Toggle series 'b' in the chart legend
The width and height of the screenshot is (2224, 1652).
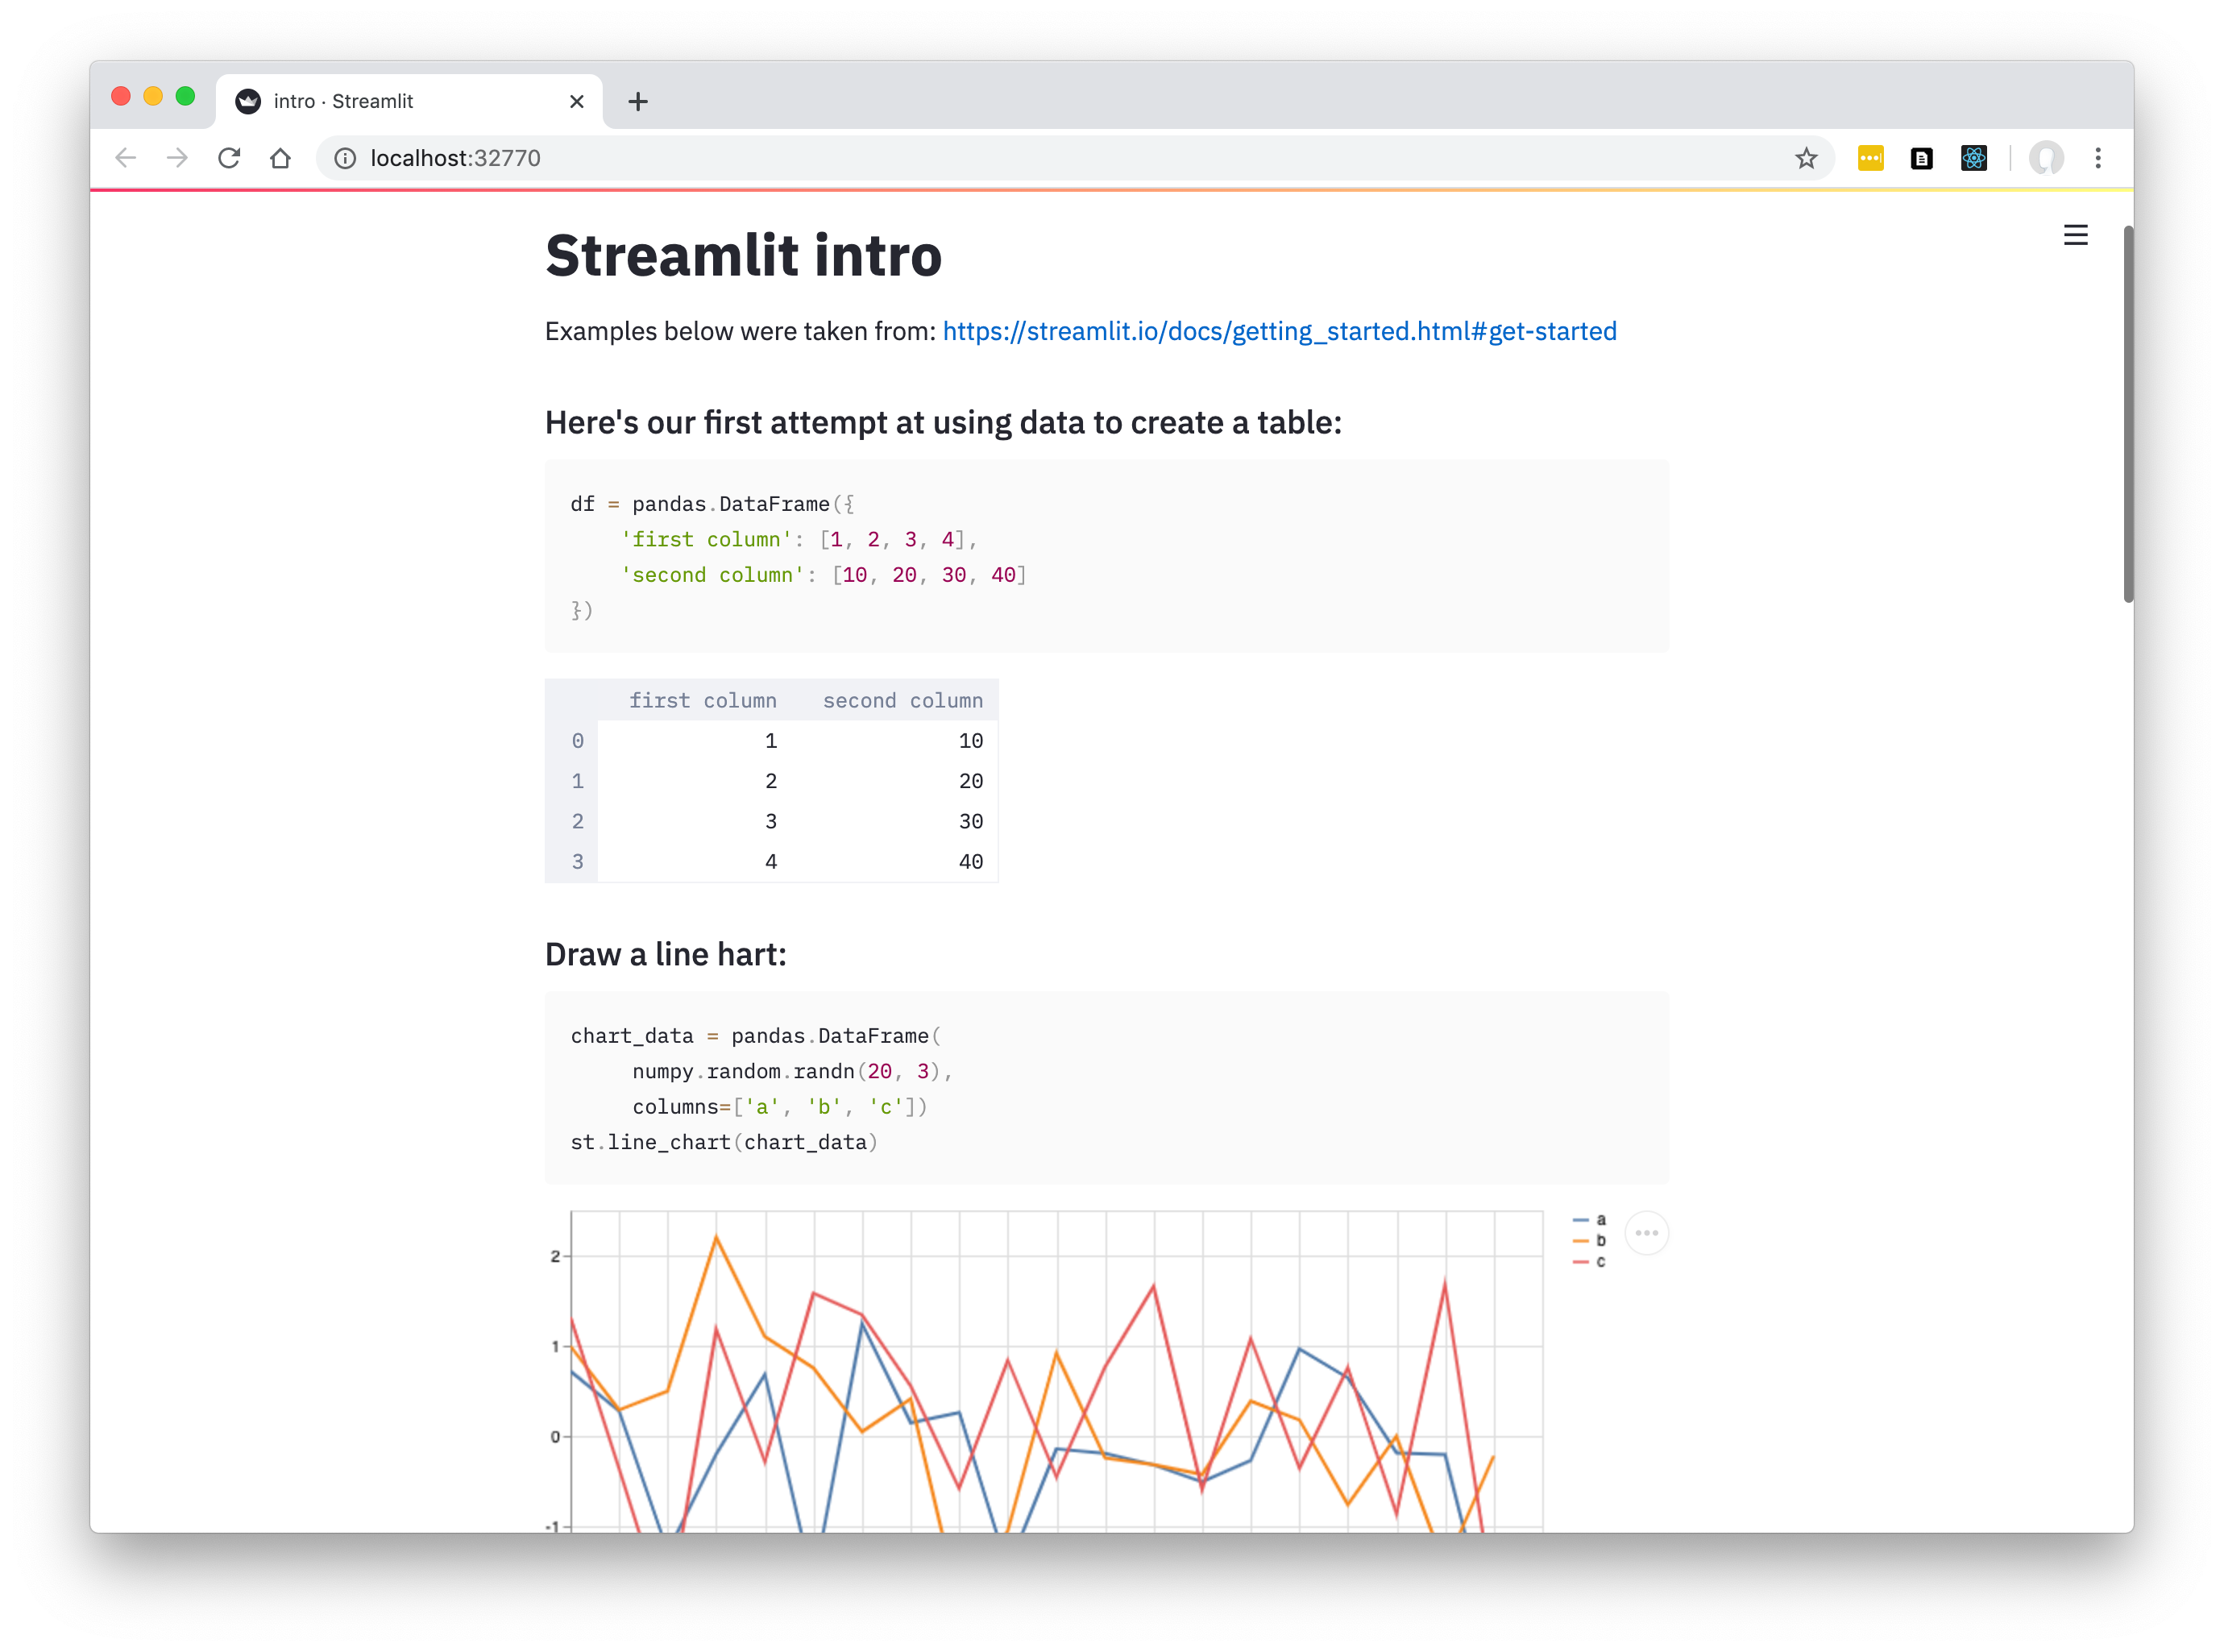point(1601,1241)
